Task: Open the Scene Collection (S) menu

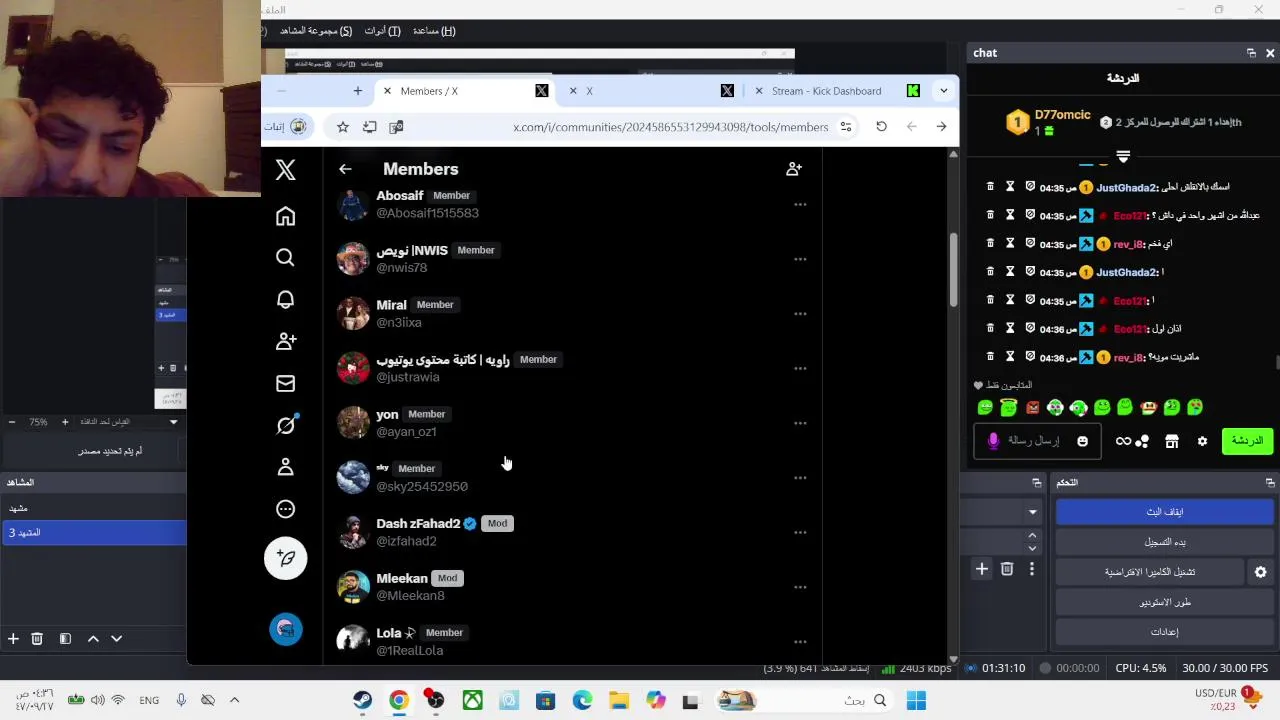Action: 315,31
